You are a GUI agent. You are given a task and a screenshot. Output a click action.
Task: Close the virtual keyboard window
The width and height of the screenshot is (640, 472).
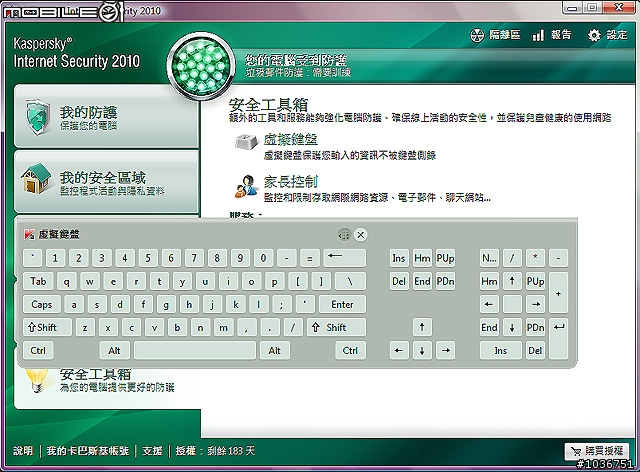[360, 235]
